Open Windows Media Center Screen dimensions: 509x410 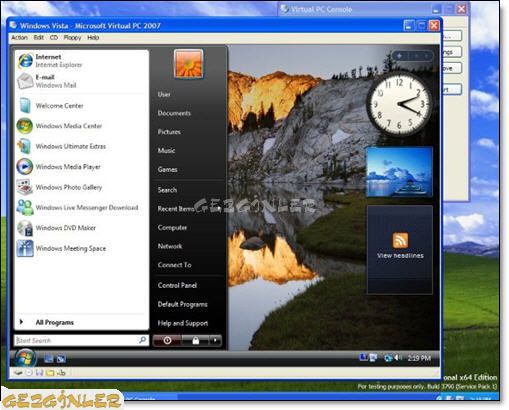click(x=82, y=126)
